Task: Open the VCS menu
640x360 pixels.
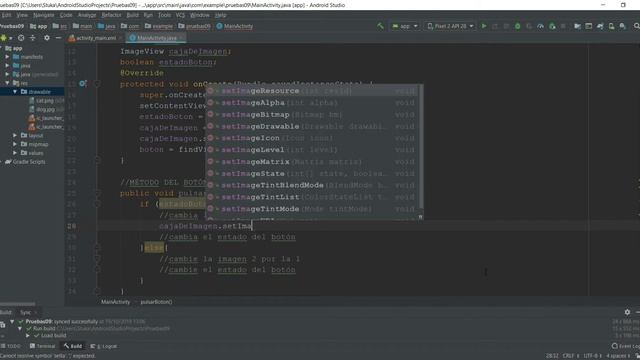Action: pos(180,15)
